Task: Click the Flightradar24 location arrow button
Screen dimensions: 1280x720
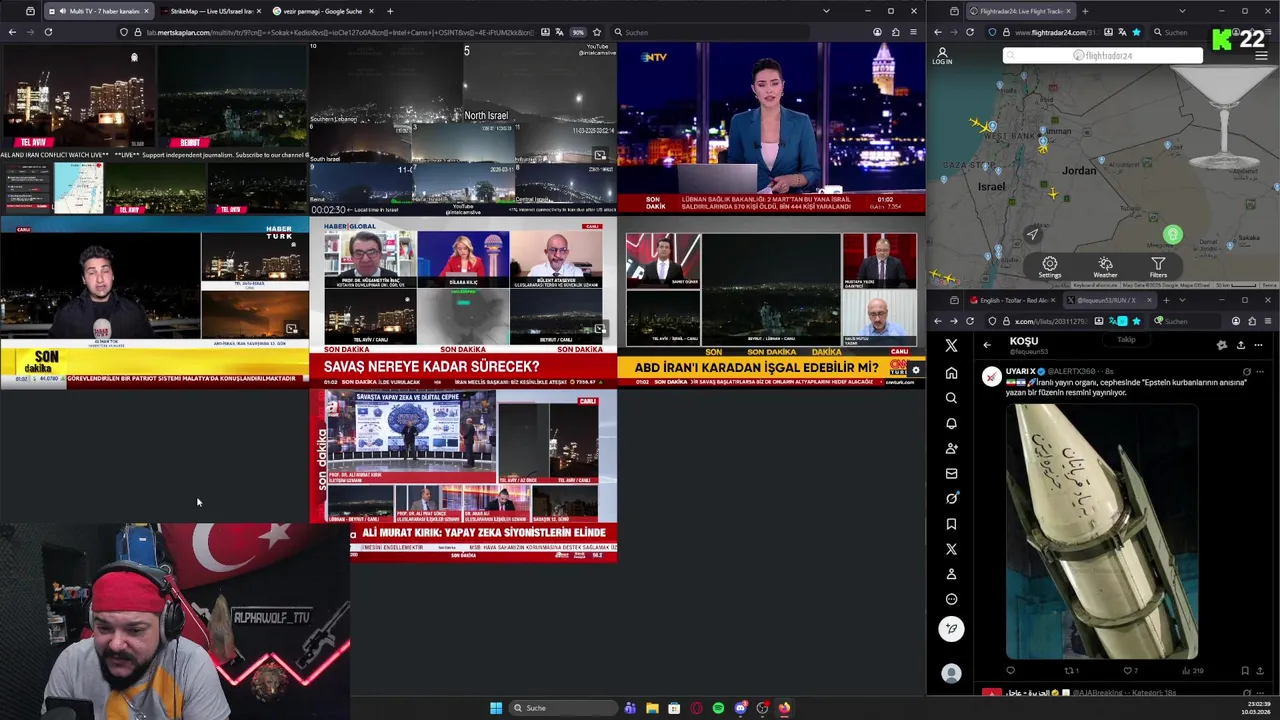Action: (x=1033, y=234)
